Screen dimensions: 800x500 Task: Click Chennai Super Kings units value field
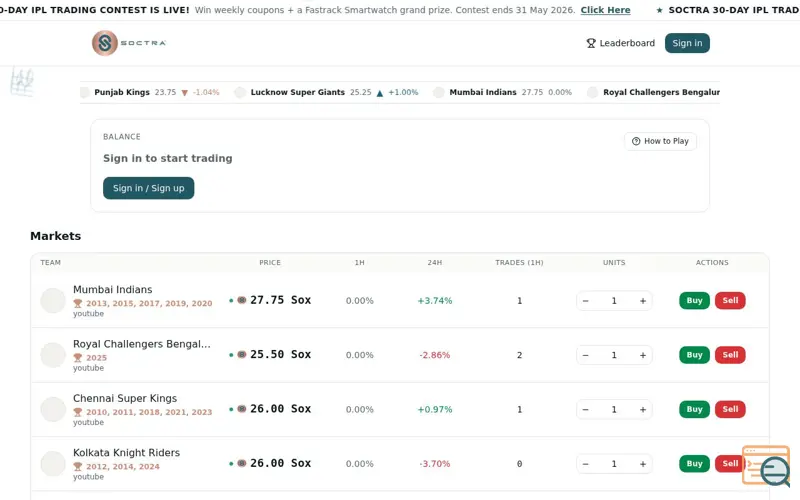614,410
